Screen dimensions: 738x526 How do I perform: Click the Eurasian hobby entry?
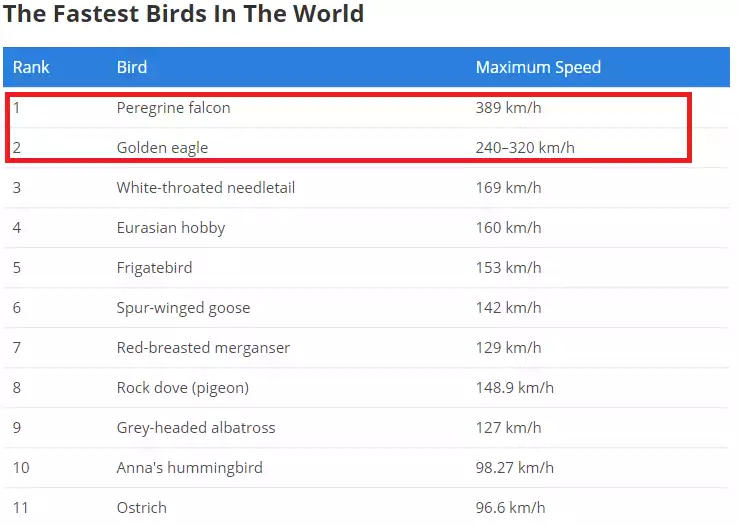tap(171, 228)
